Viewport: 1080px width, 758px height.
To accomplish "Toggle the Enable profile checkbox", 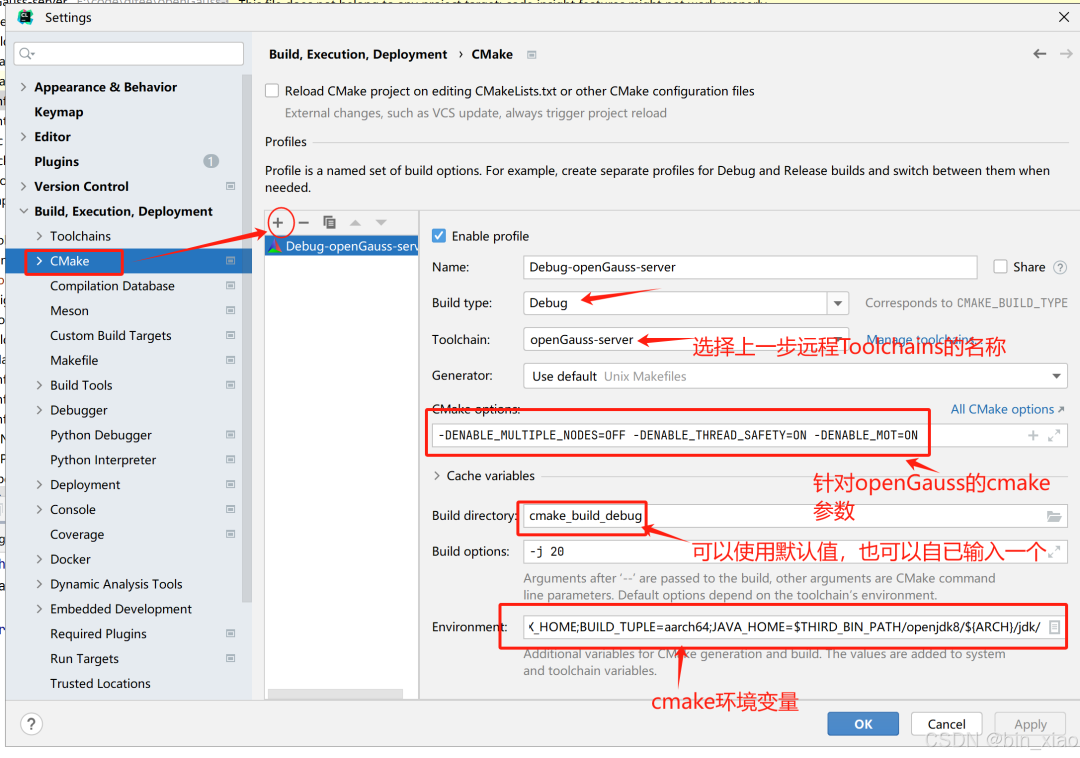I will click(439, 236).
